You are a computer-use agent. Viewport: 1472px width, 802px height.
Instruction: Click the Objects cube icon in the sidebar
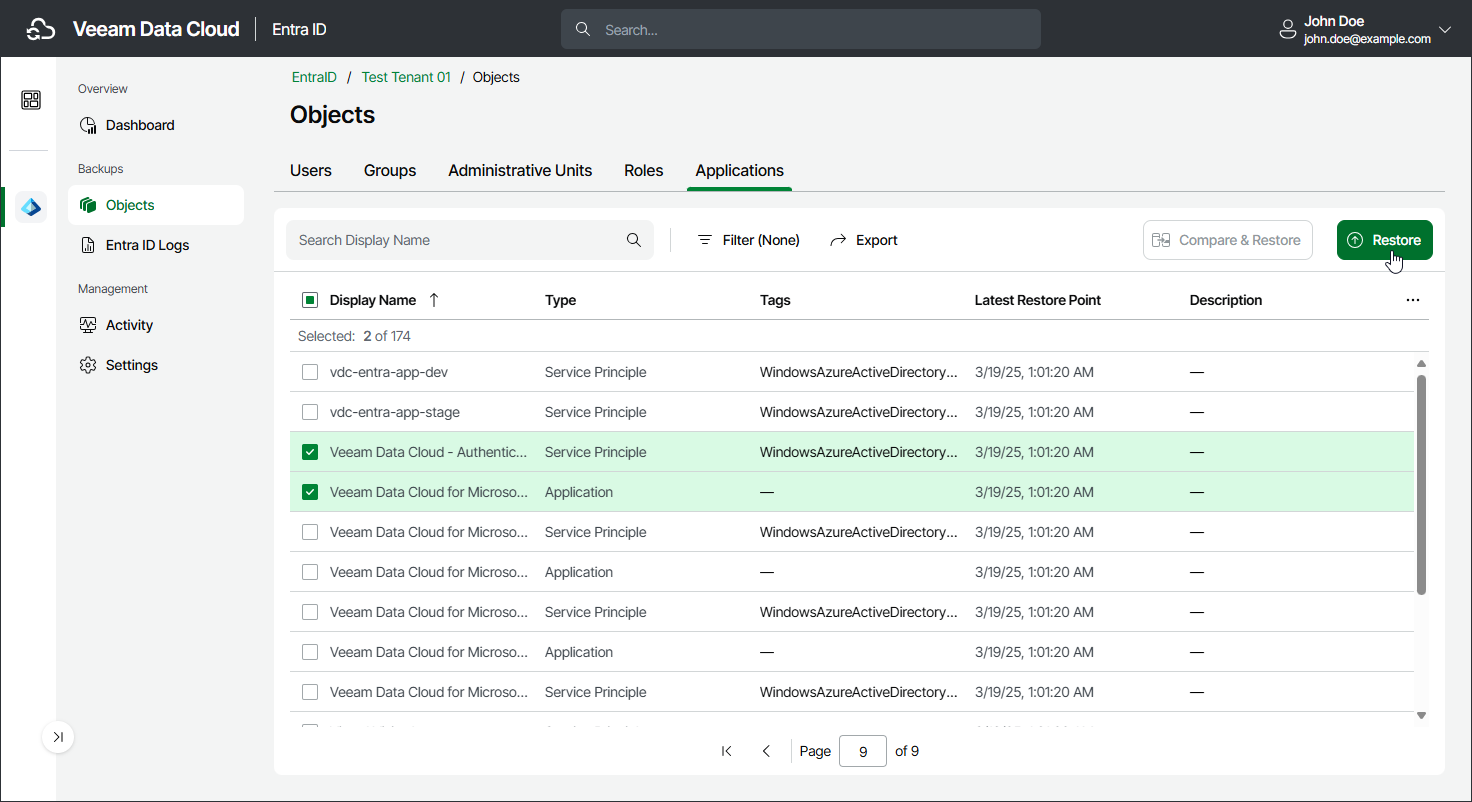[88, 205]
